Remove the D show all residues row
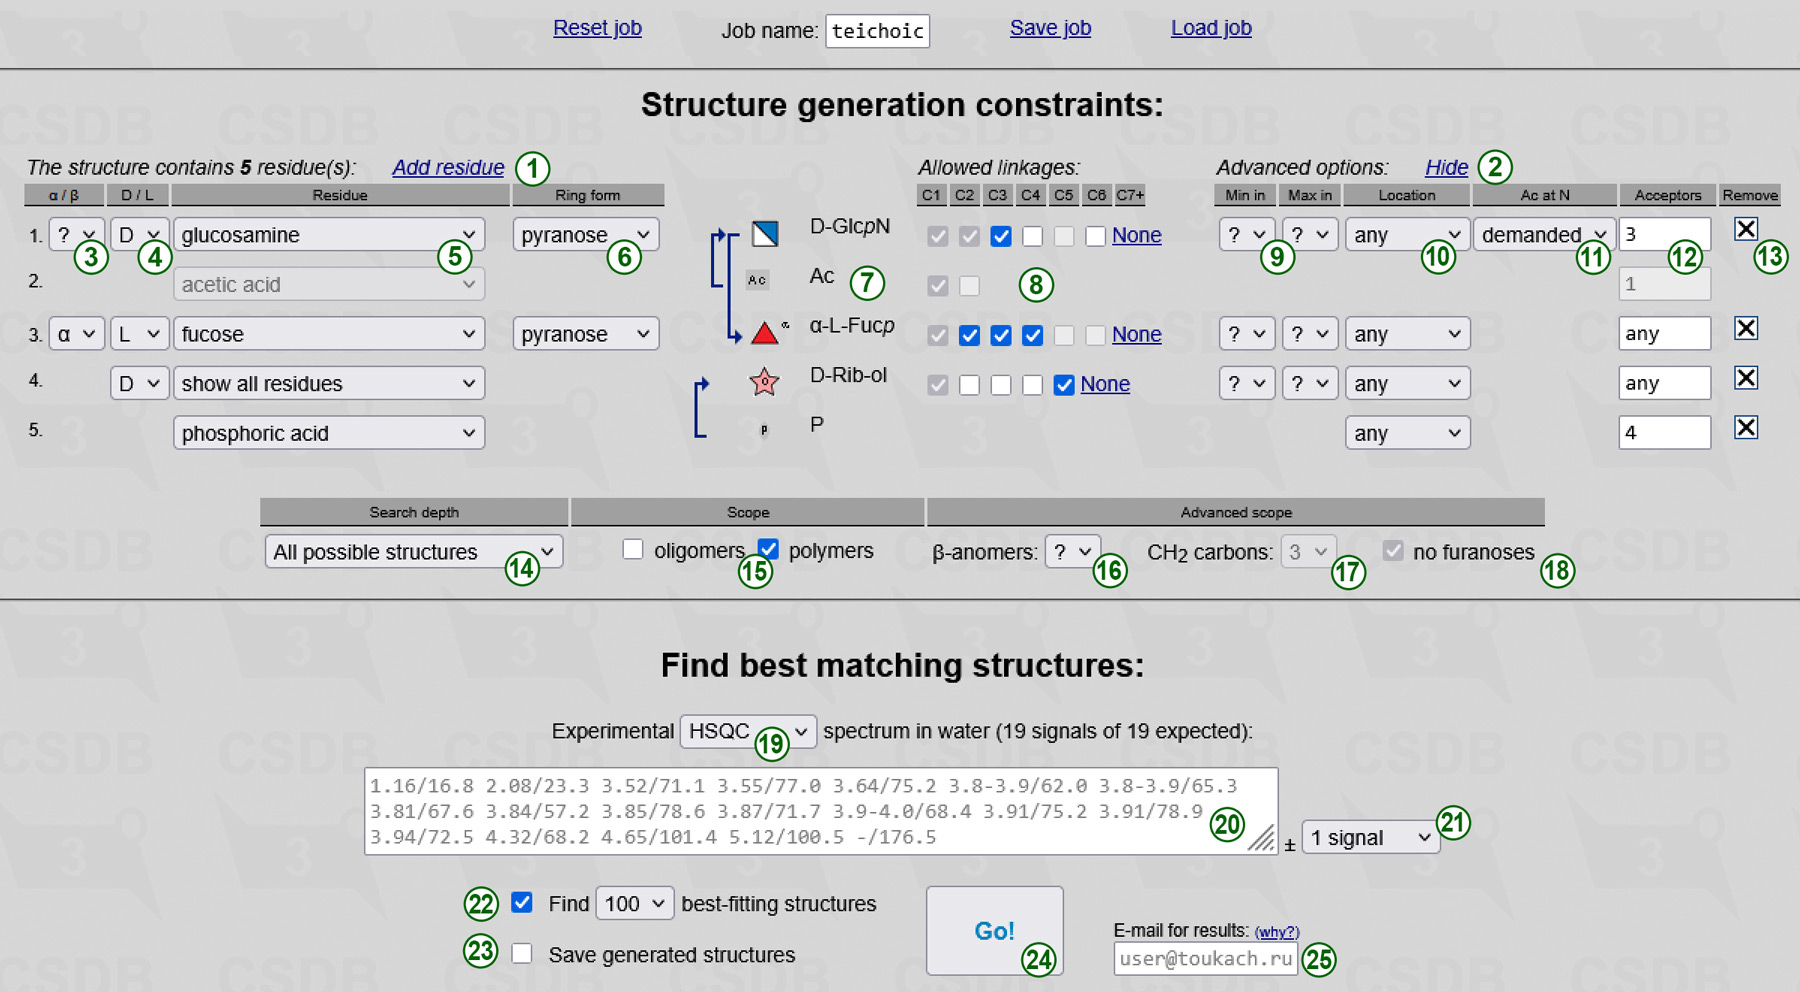Image resolution: width=1800 pixels, height=992 pixels. click(x=1746, y=378)
